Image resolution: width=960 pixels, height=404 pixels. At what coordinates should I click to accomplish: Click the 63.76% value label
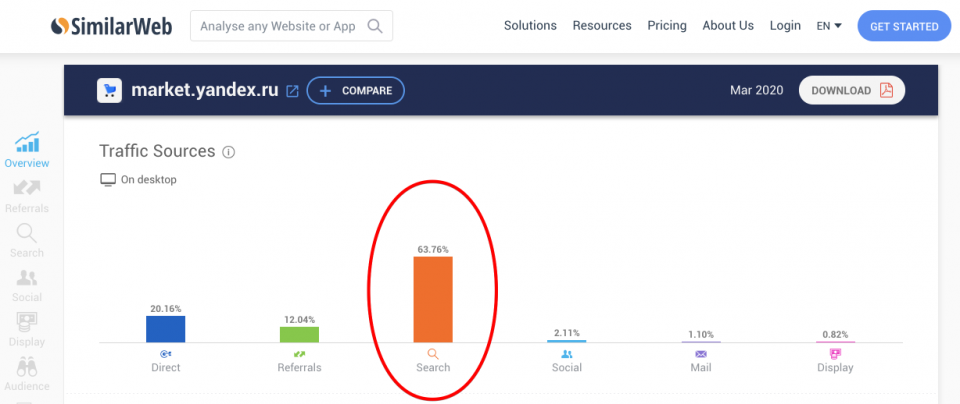tap(433, 249)
